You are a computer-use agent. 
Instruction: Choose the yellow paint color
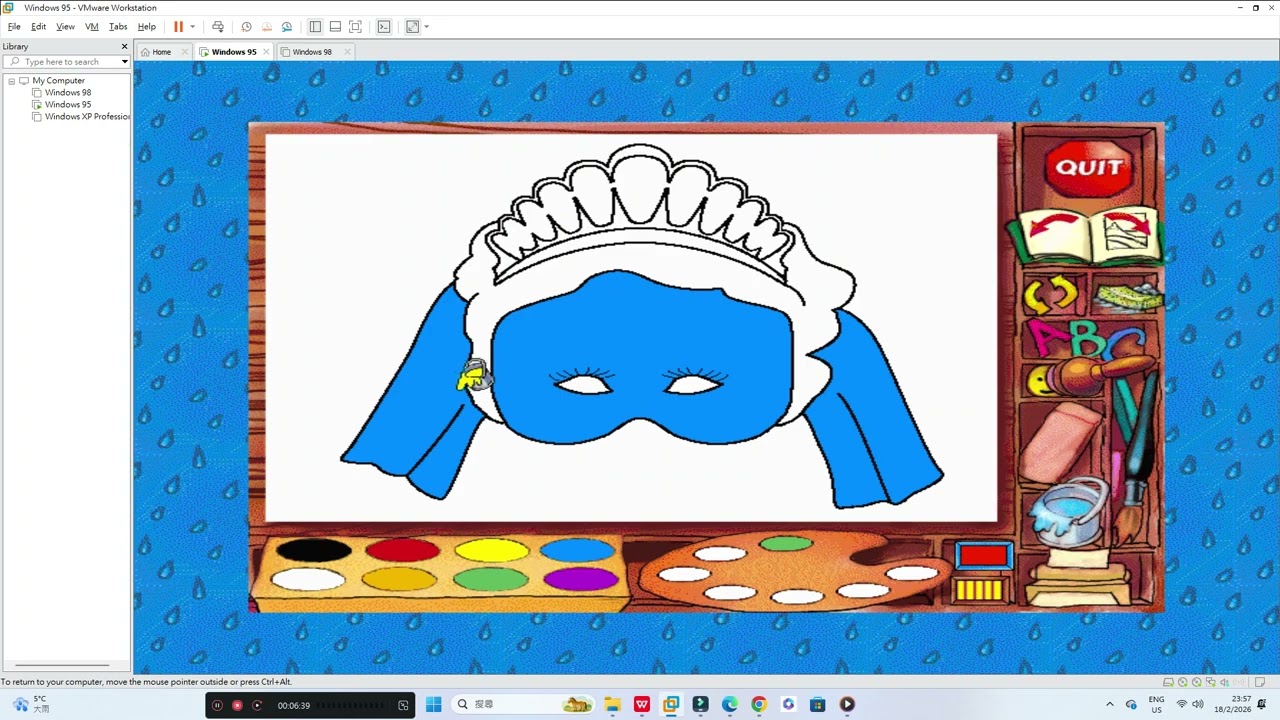point(491,550)
